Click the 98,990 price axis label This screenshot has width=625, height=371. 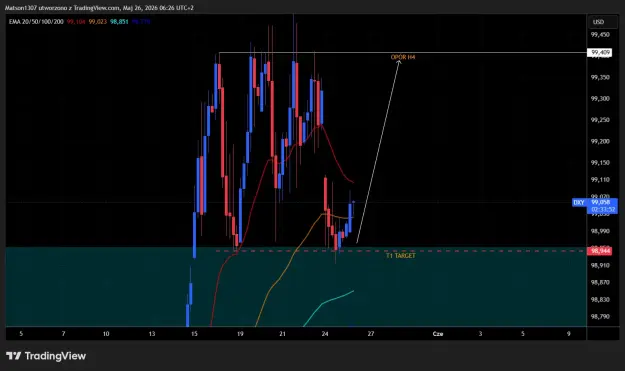(600, 231)
